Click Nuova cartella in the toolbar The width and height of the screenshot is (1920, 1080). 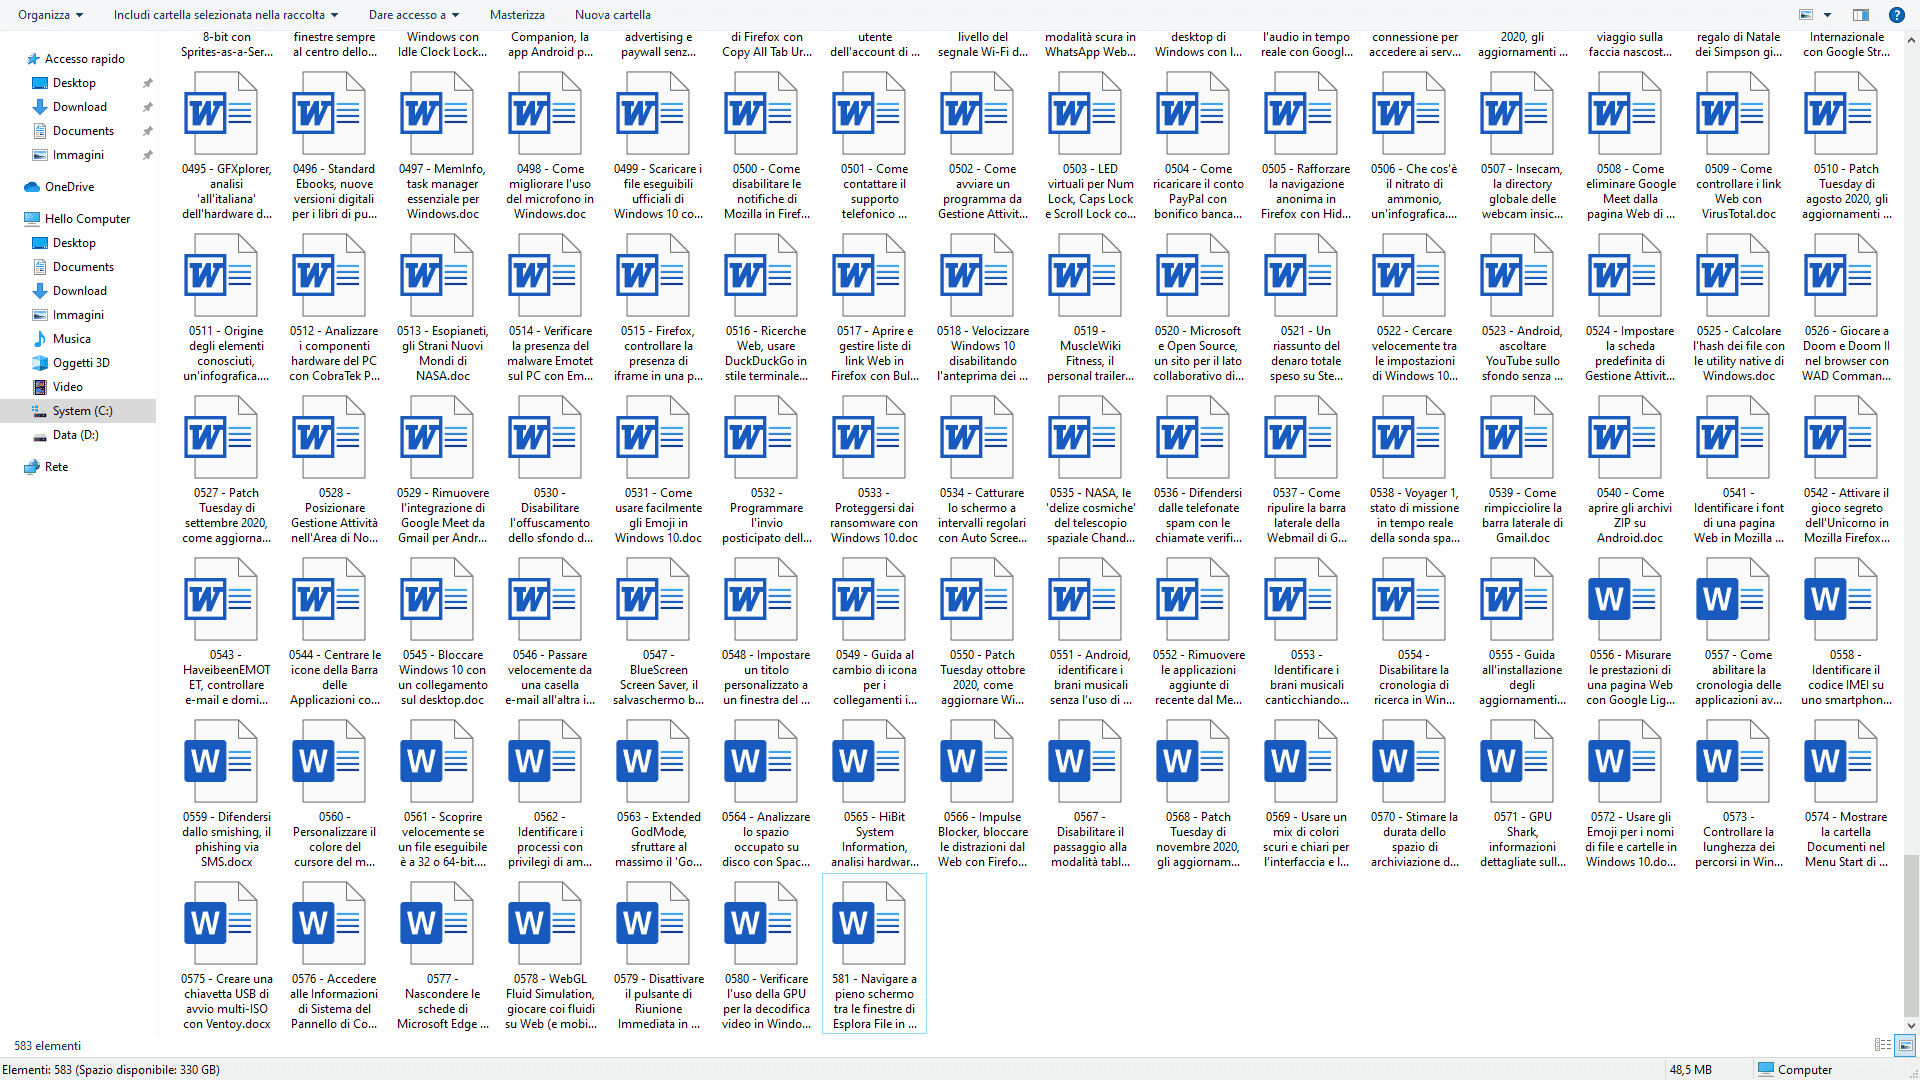(x=612, y=15)
